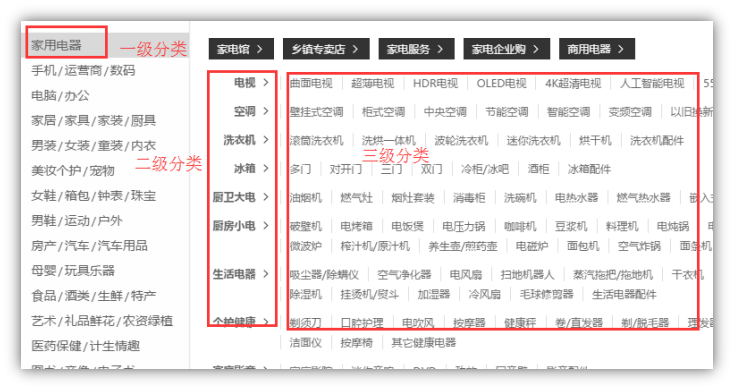Image resolution: width=735 pixels, height=390 pixels.
Task: Open the 微波炉 link
Action: (x=306, y=246)
